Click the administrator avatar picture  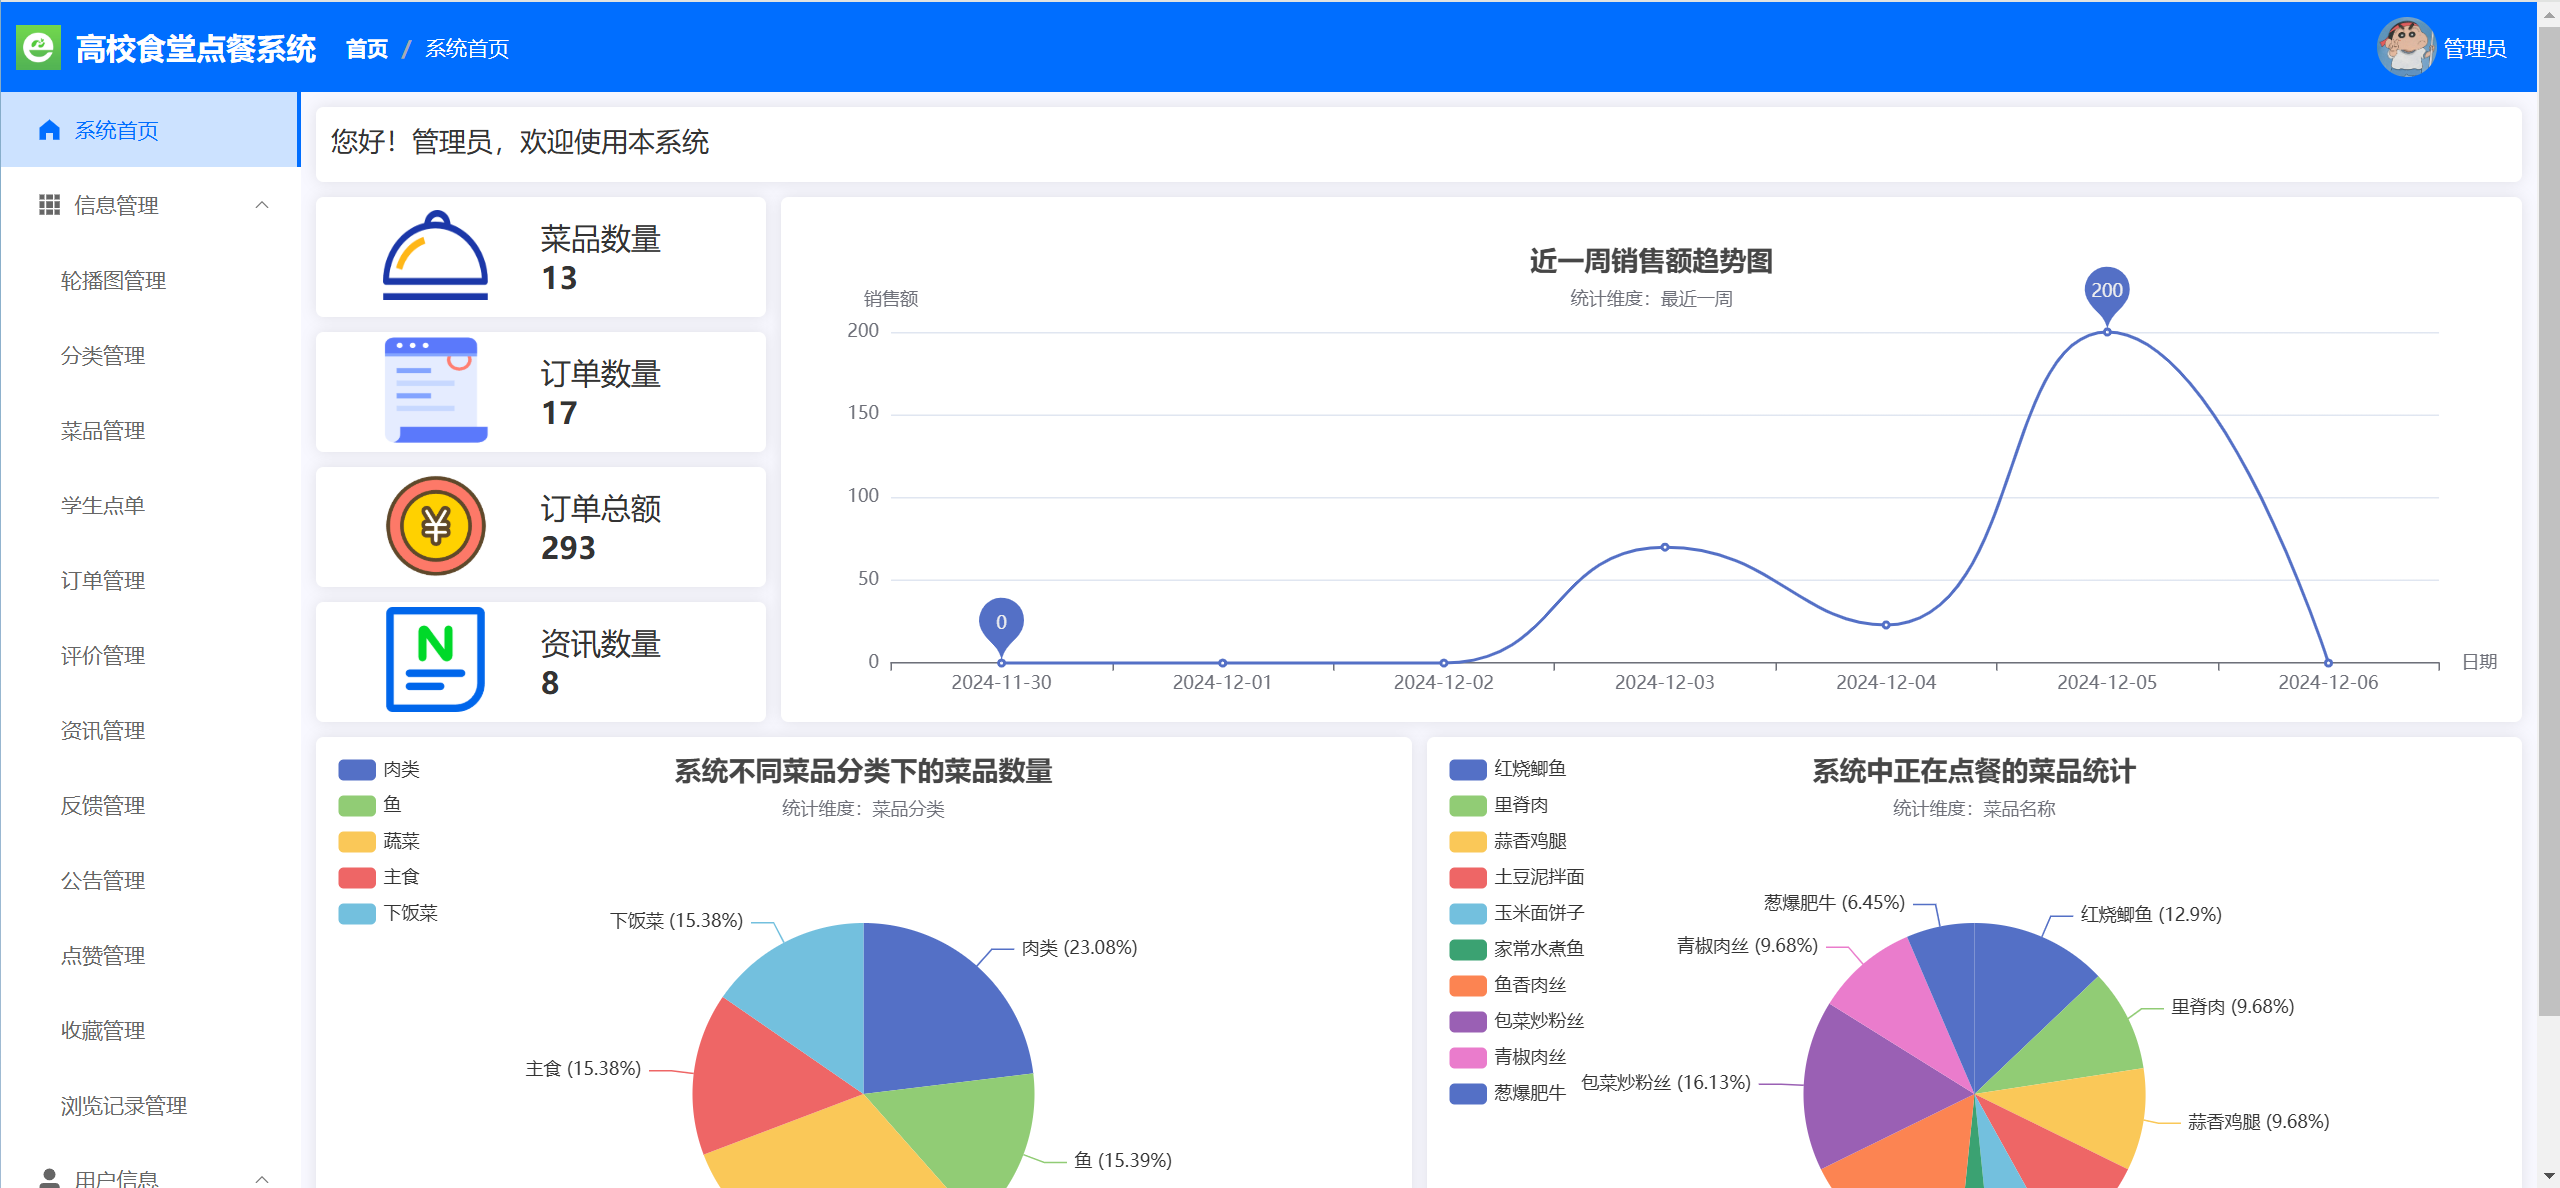(x=2405, y=47)
